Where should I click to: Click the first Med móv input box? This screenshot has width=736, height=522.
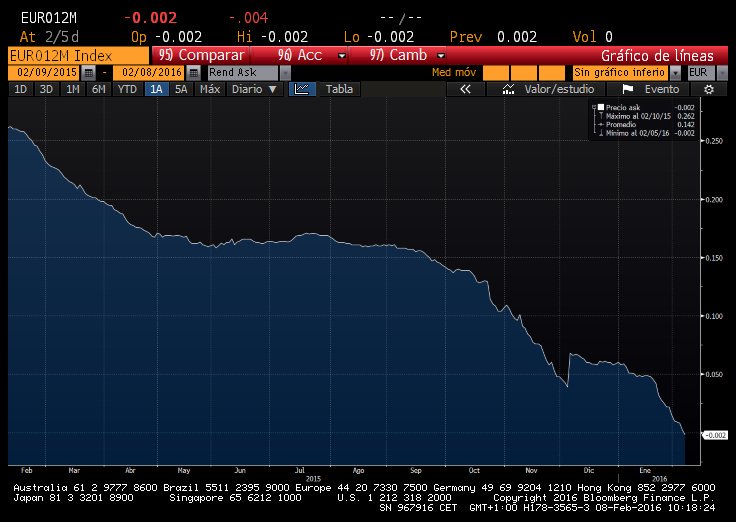coord(496,73)
